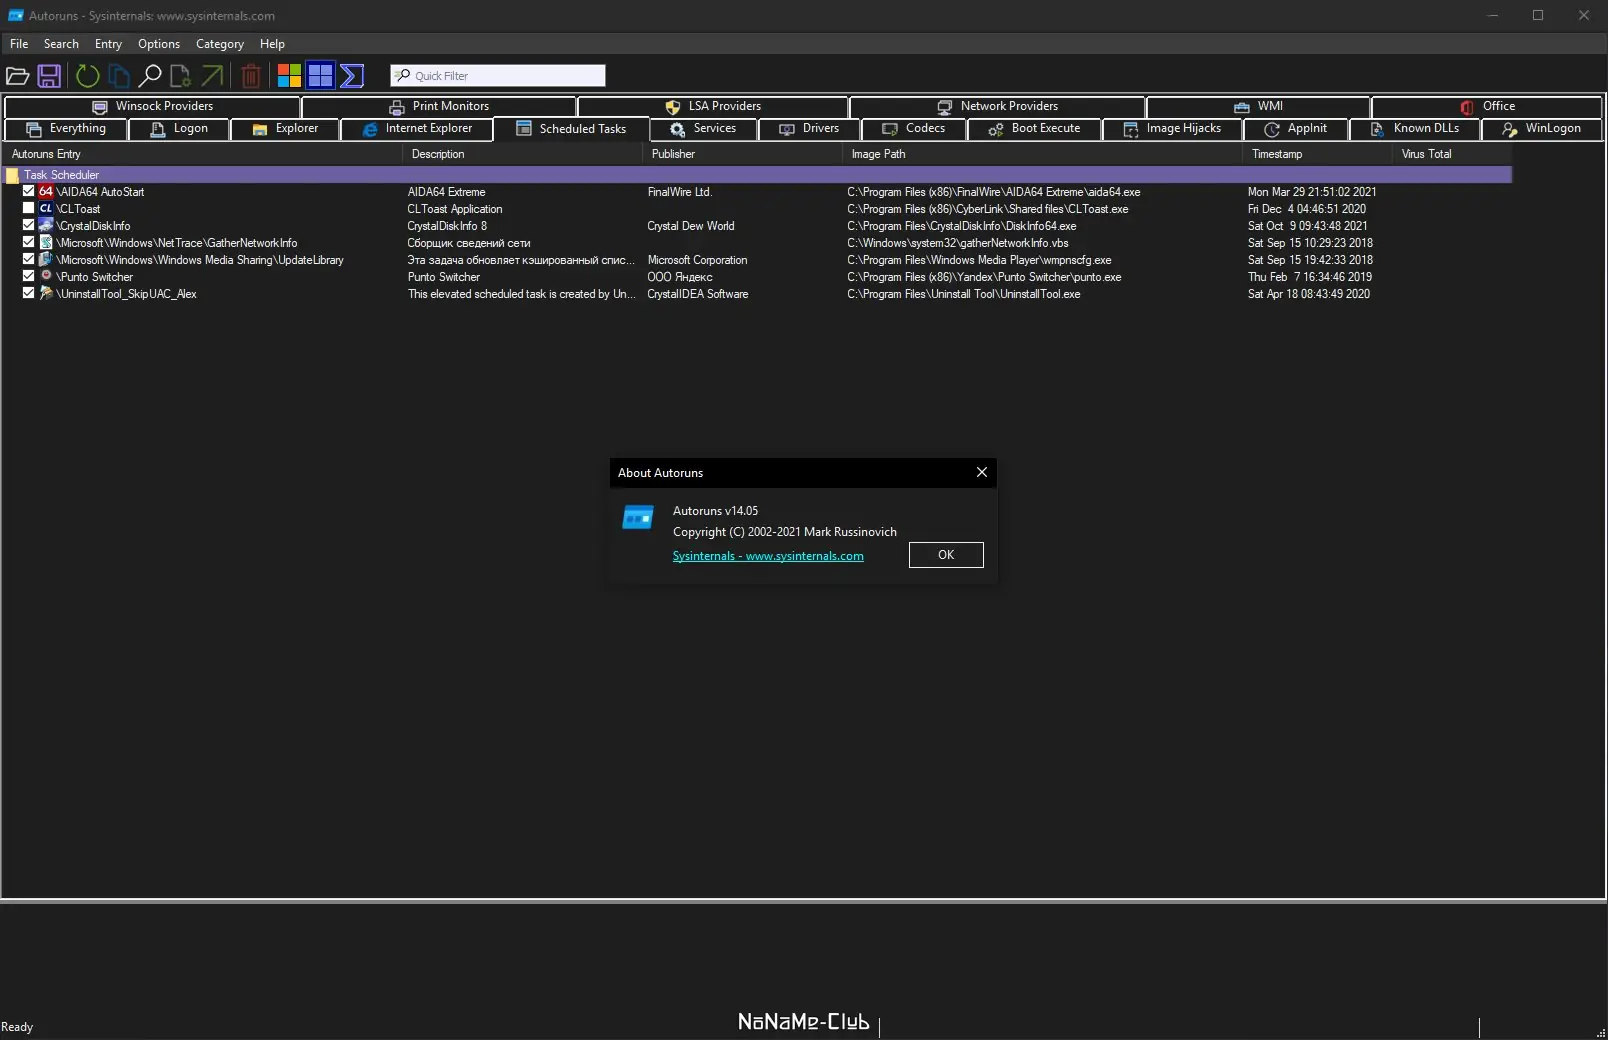Click the red trash Delete toolbar icon
1608x1040 pixels.
click(x=251, y=76)
